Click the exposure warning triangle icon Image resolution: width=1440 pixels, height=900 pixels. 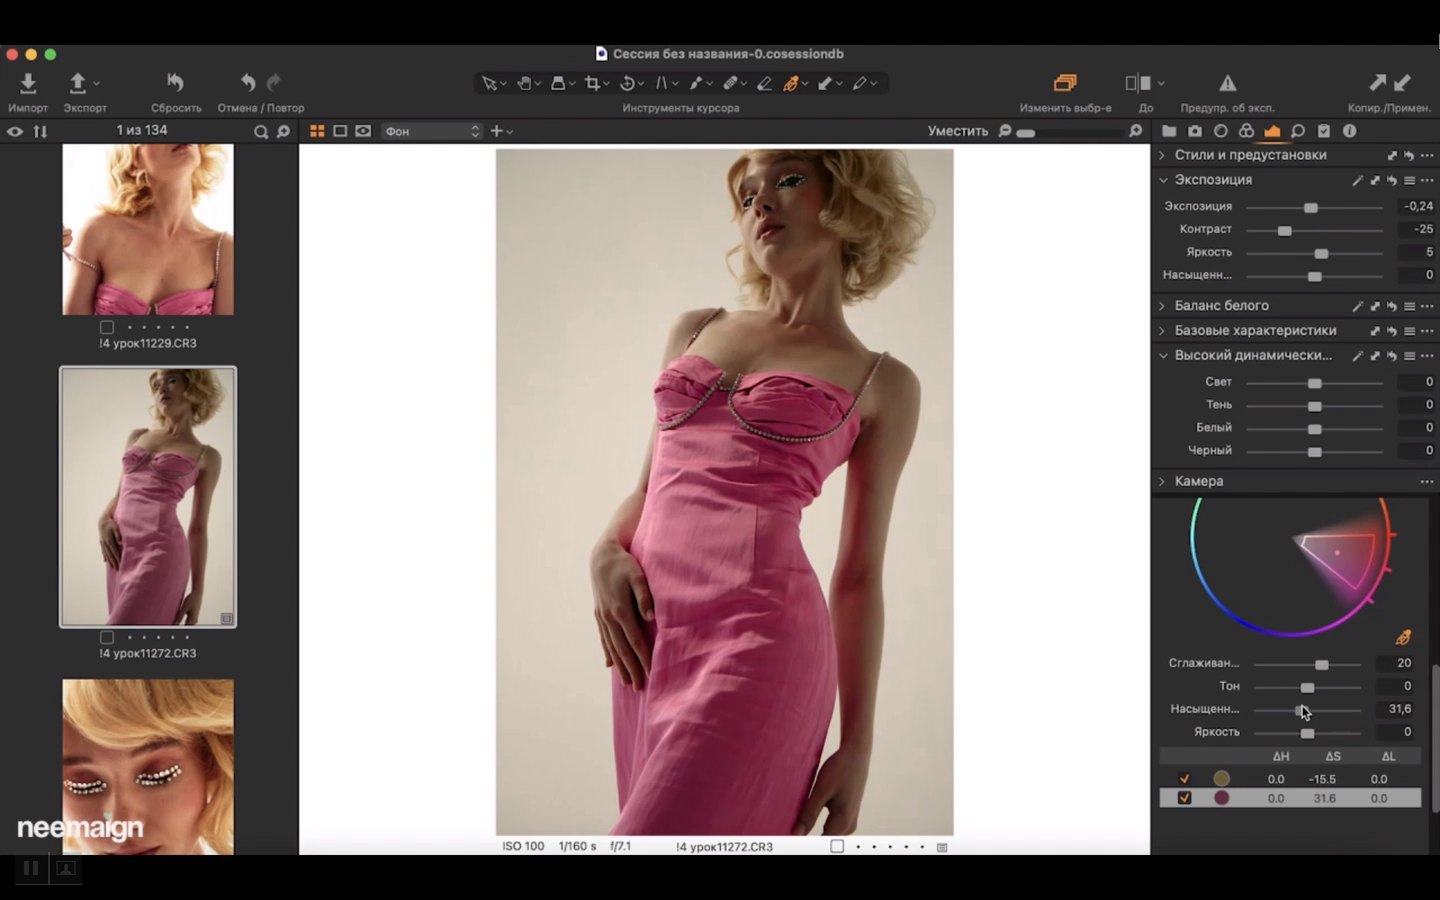1227,83
